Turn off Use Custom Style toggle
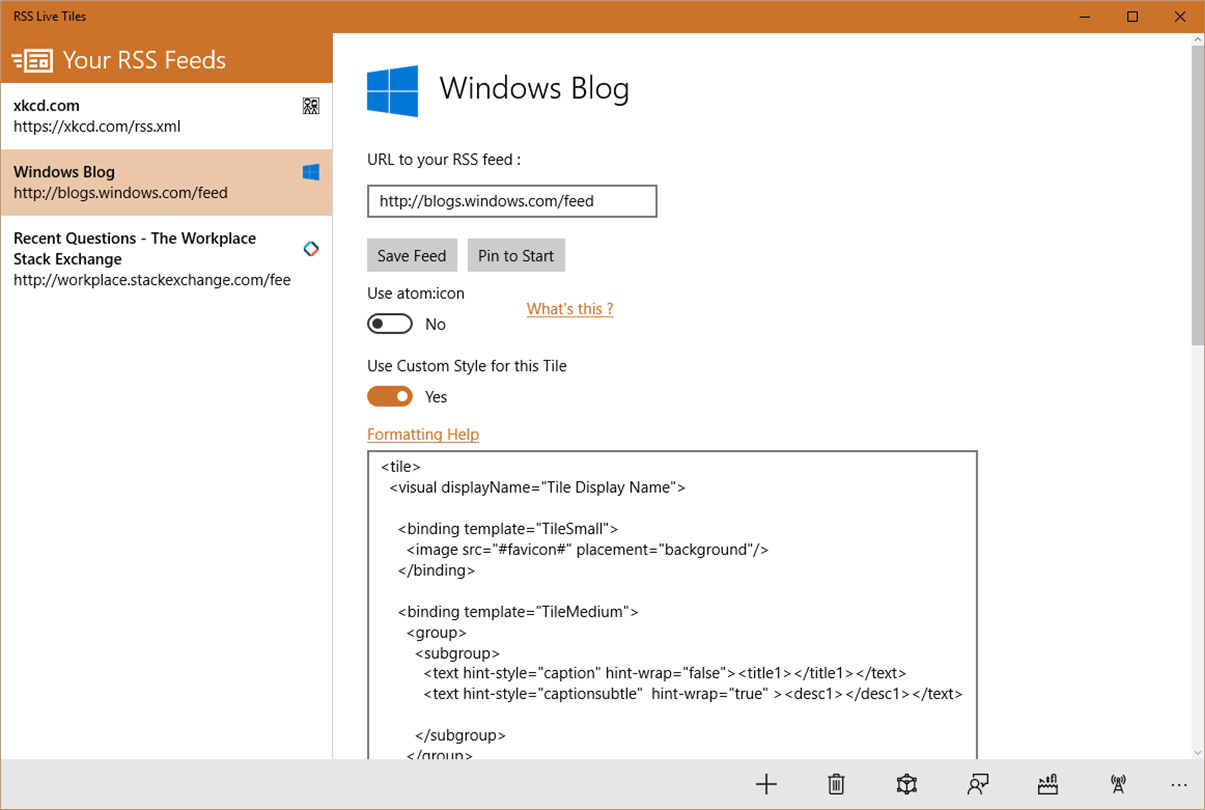 tap(390, 397)
